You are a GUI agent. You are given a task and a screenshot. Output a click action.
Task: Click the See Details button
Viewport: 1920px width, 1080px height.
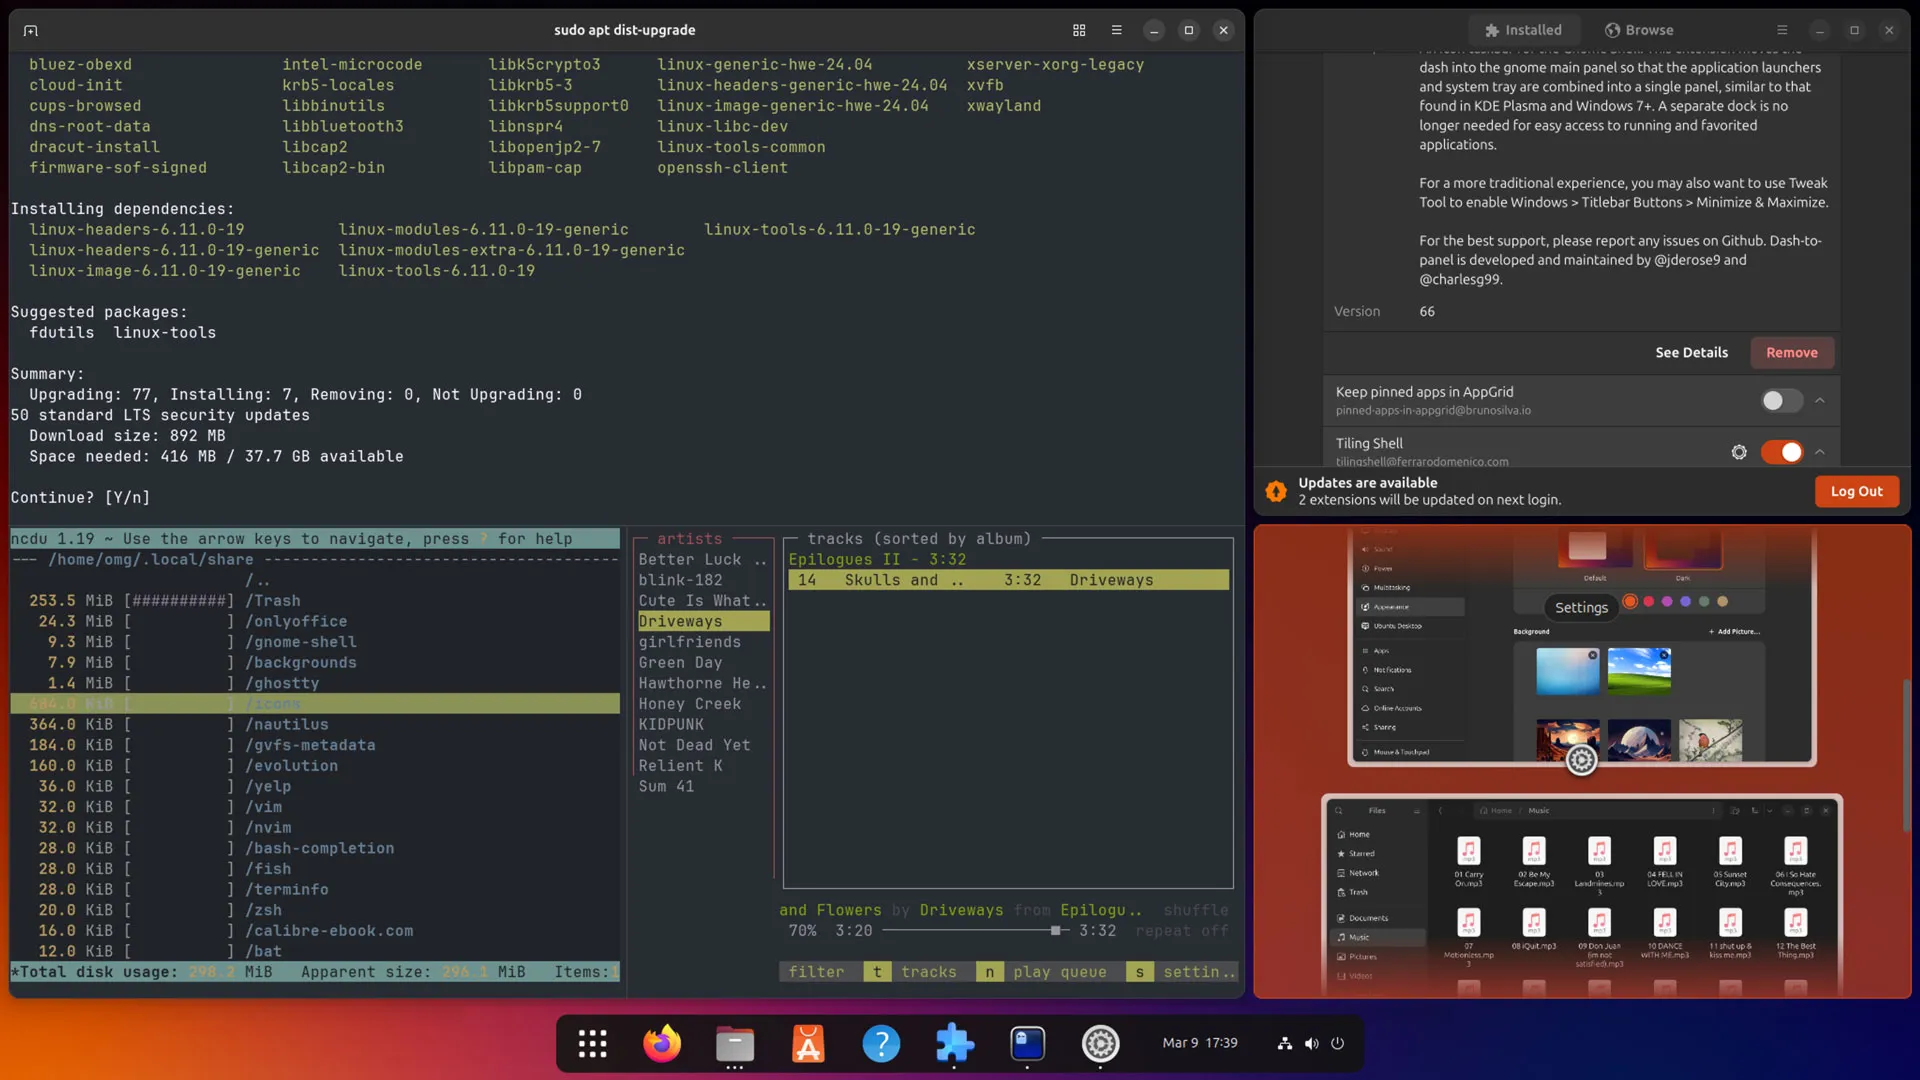[1691, 352]
